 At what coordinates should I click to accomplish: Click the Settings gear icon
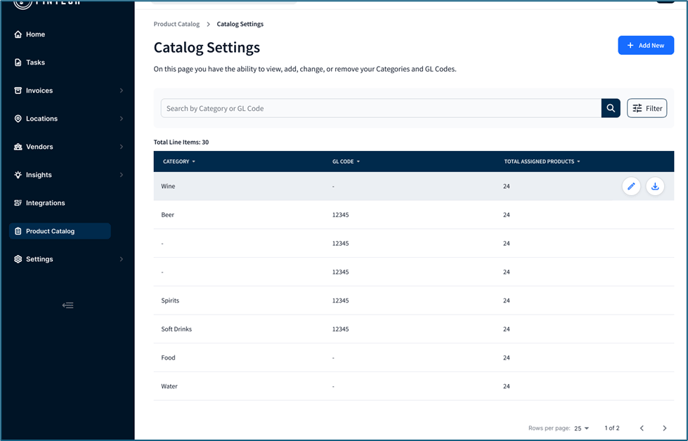[18, 259]
